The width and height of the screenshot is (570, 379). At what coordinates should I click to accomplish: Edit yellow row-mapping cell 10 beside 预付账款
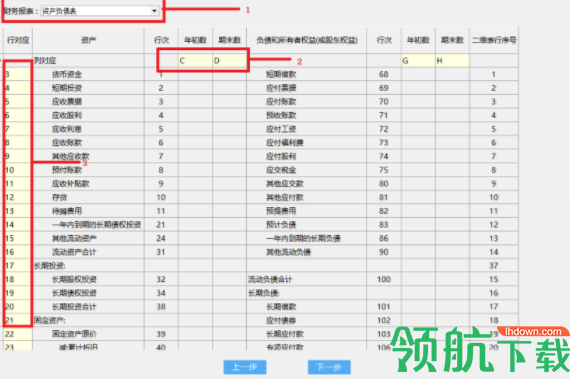click(17, 170)
